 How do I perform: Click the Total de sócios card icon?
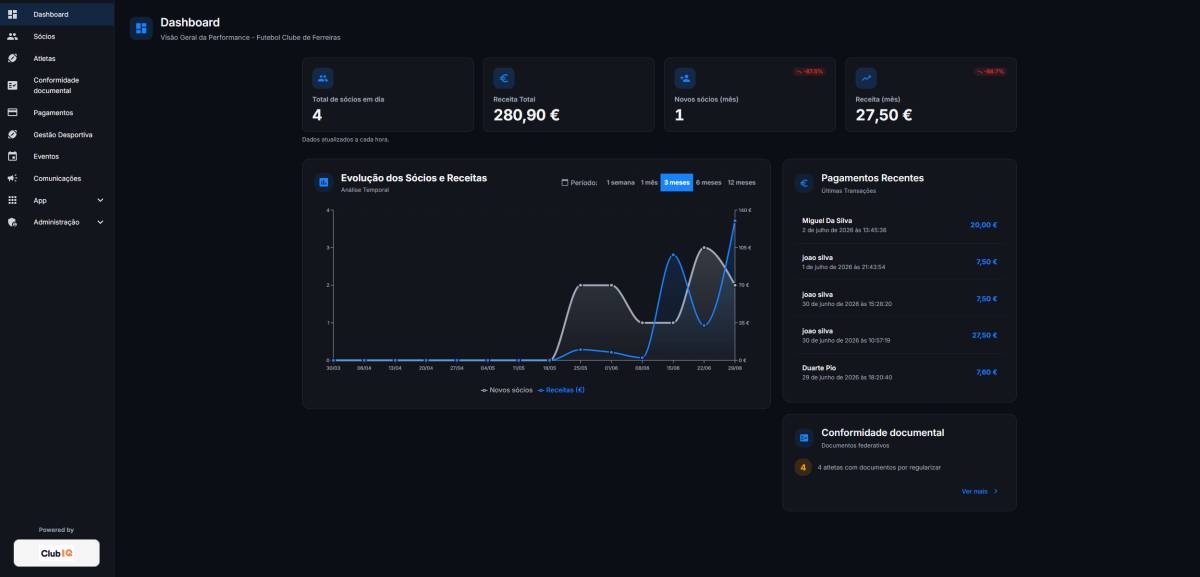(x=323, y=78)
